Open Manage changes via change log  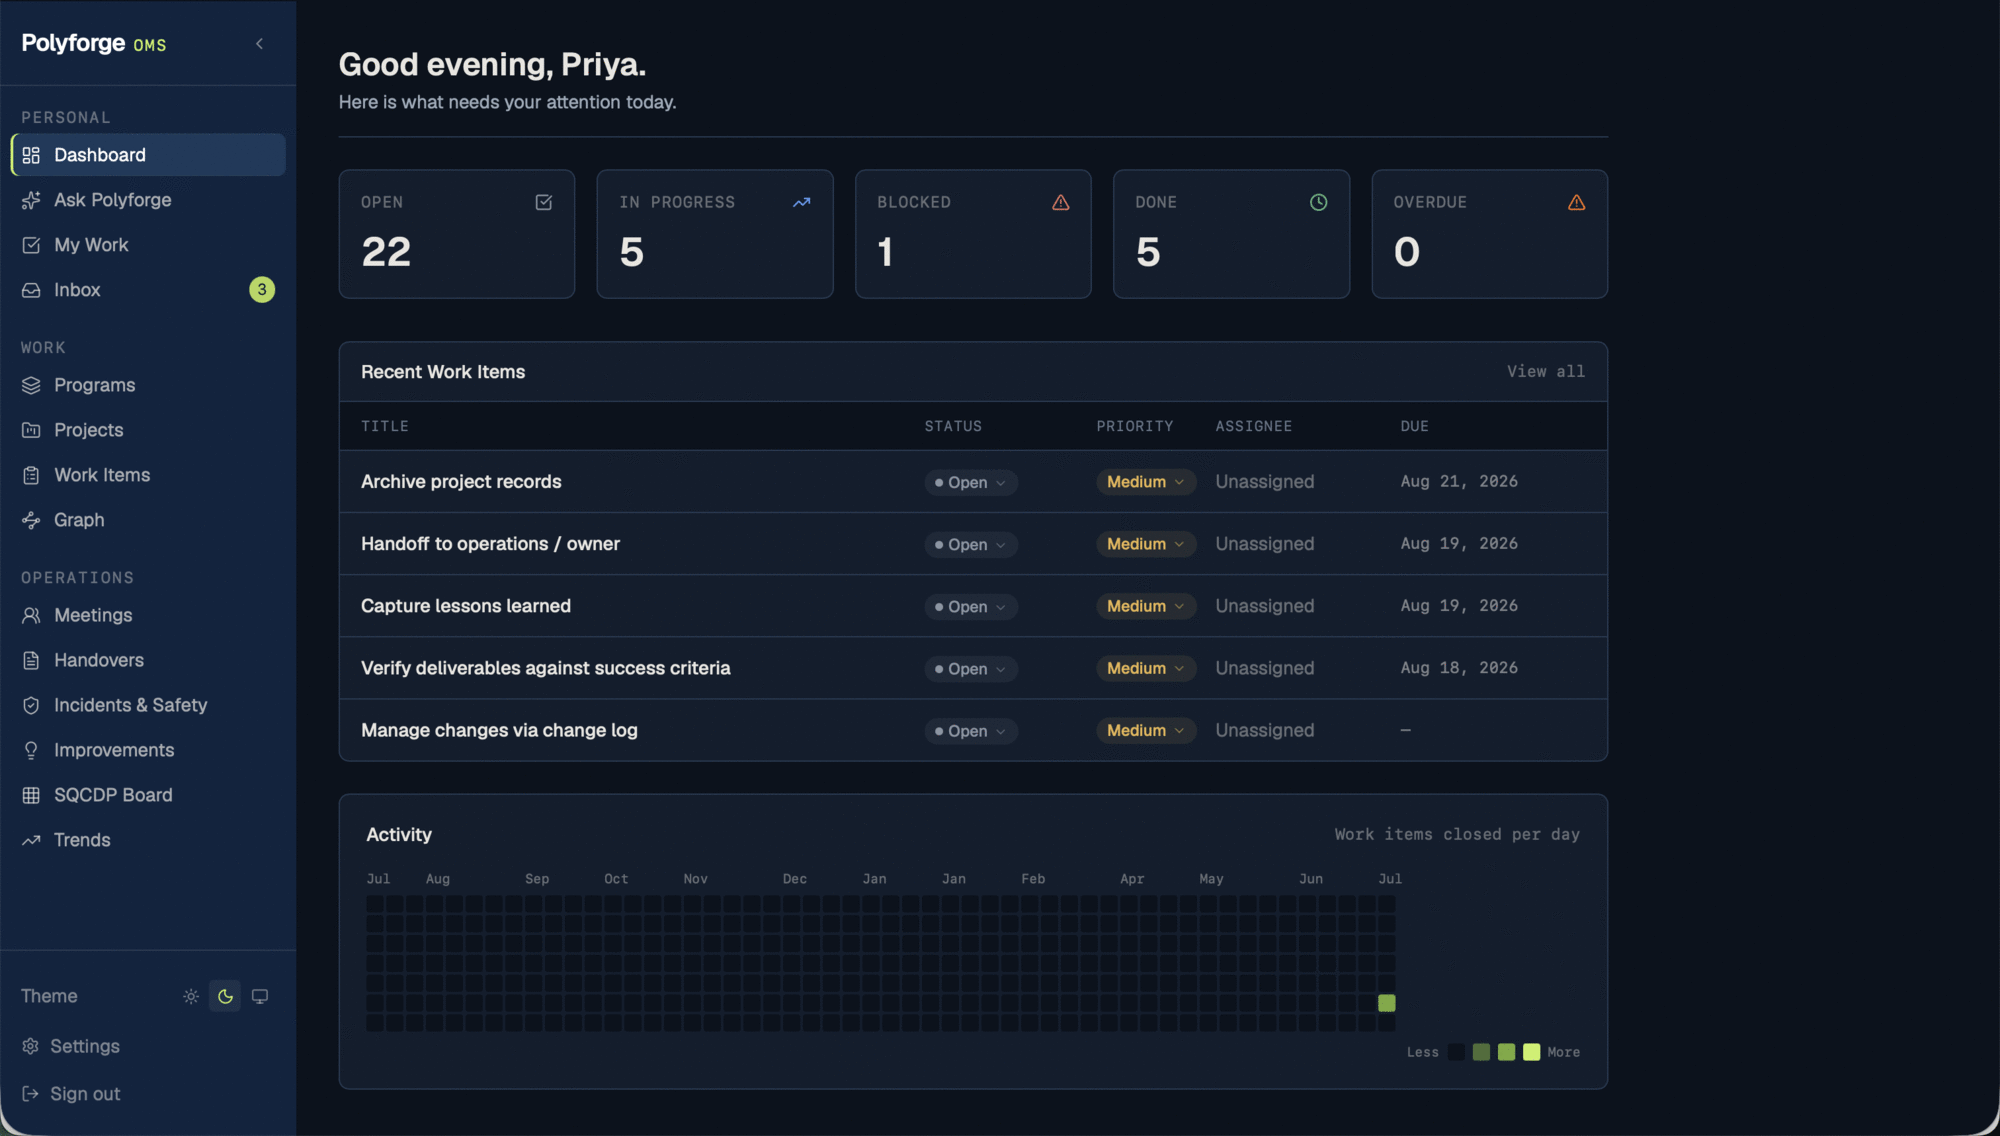(499, 731)
